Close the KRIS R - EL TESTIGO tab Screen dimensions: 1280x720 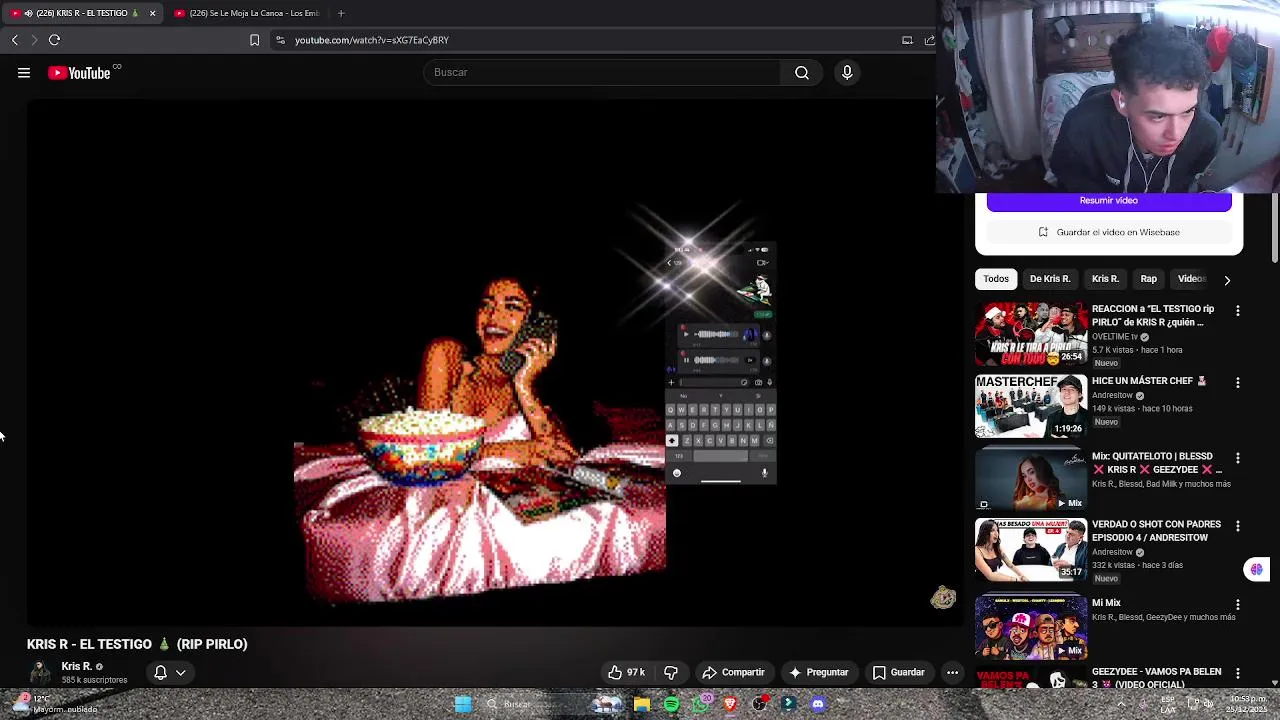[x=152, y=13]
